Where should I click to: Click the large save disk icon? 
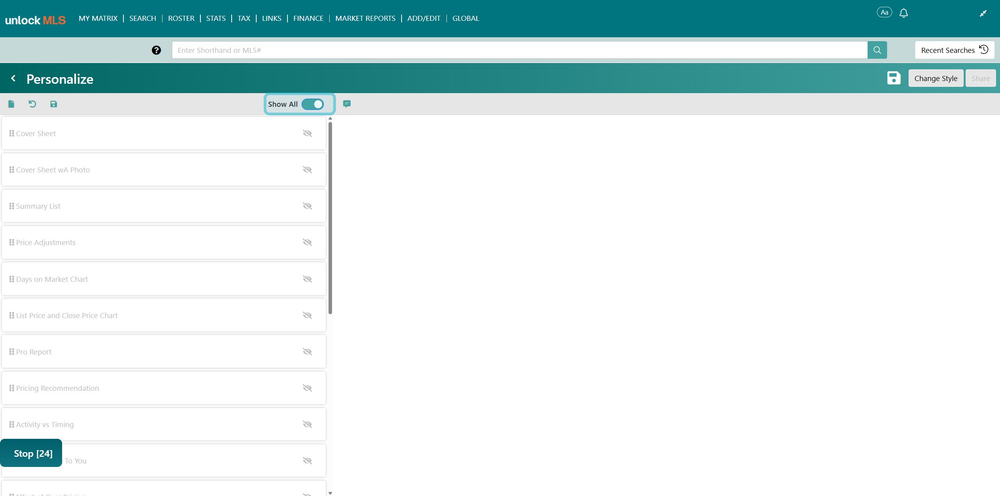point(893,78)
